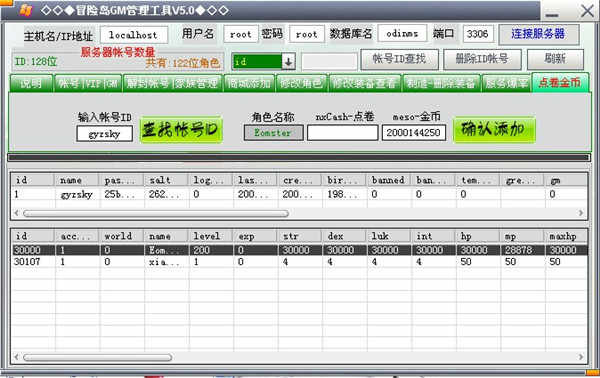
Task: Switch to the 解封帐号|家族管理 tab
Action: 173,83
